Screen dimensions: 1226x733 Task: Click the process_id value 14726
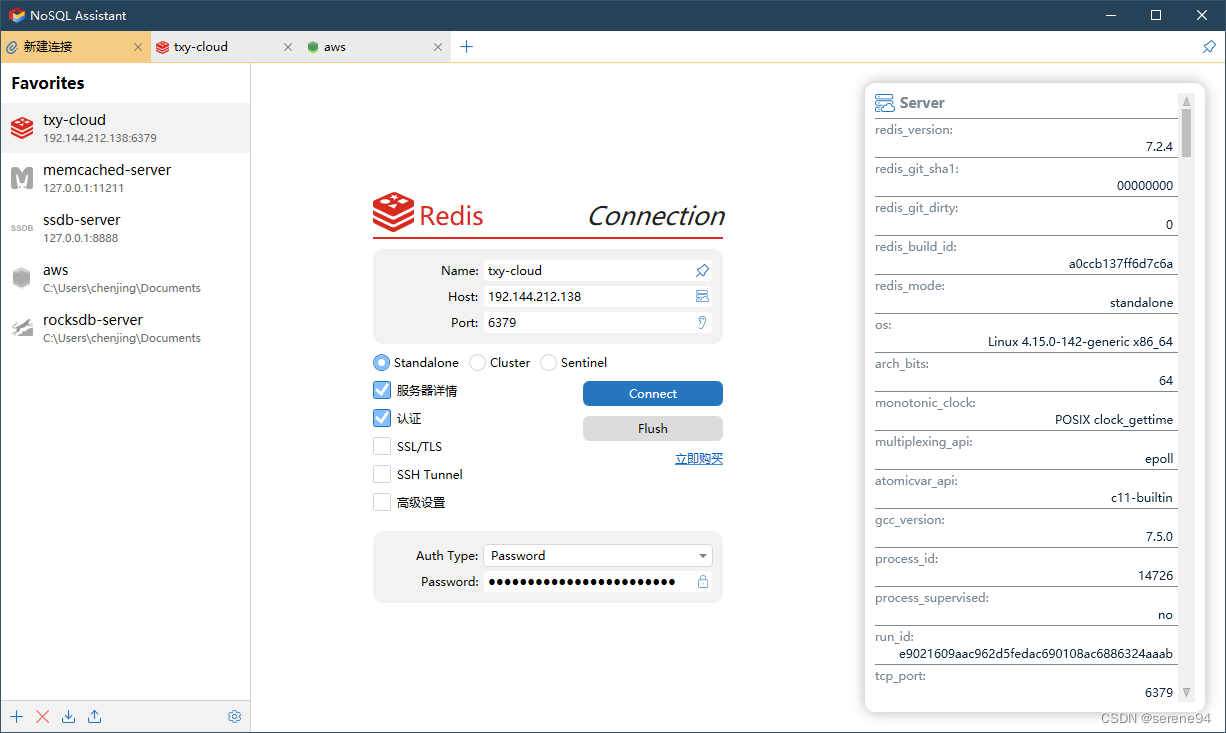(1155, 576)
